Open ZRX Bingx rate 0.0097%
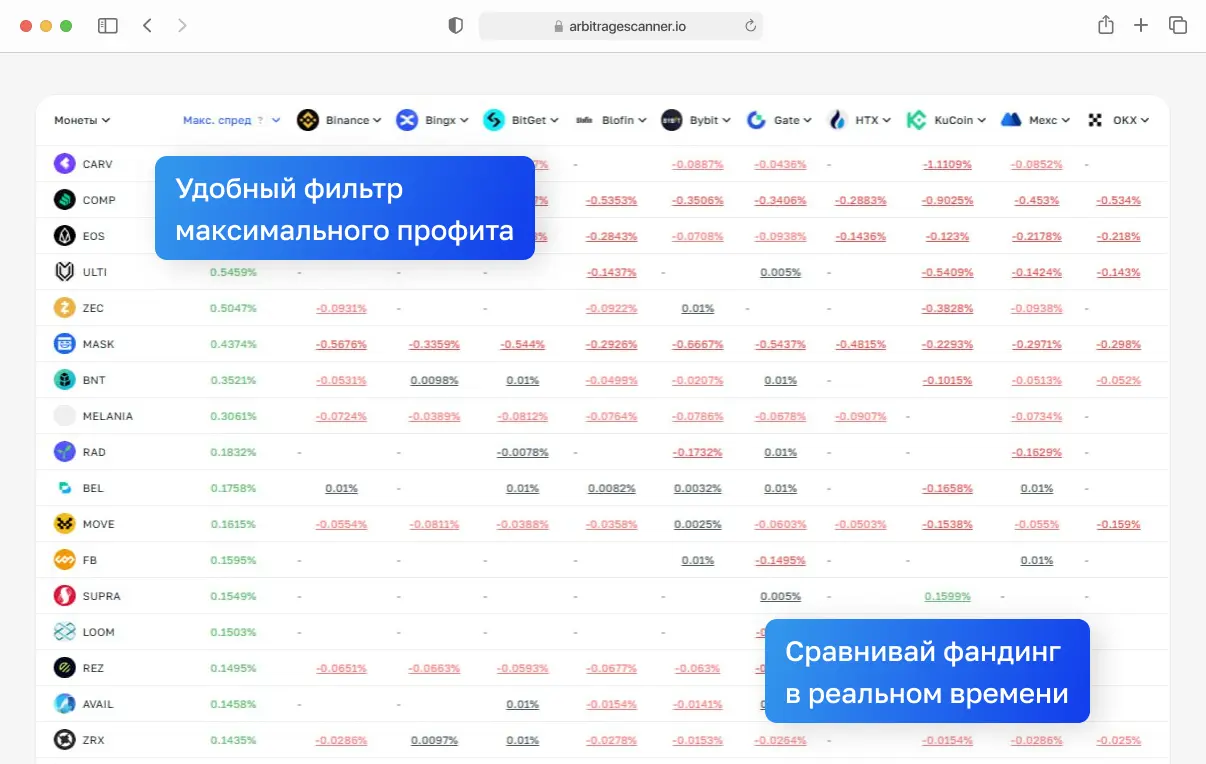The image size is (1206, 764). [x=434, y=740]
